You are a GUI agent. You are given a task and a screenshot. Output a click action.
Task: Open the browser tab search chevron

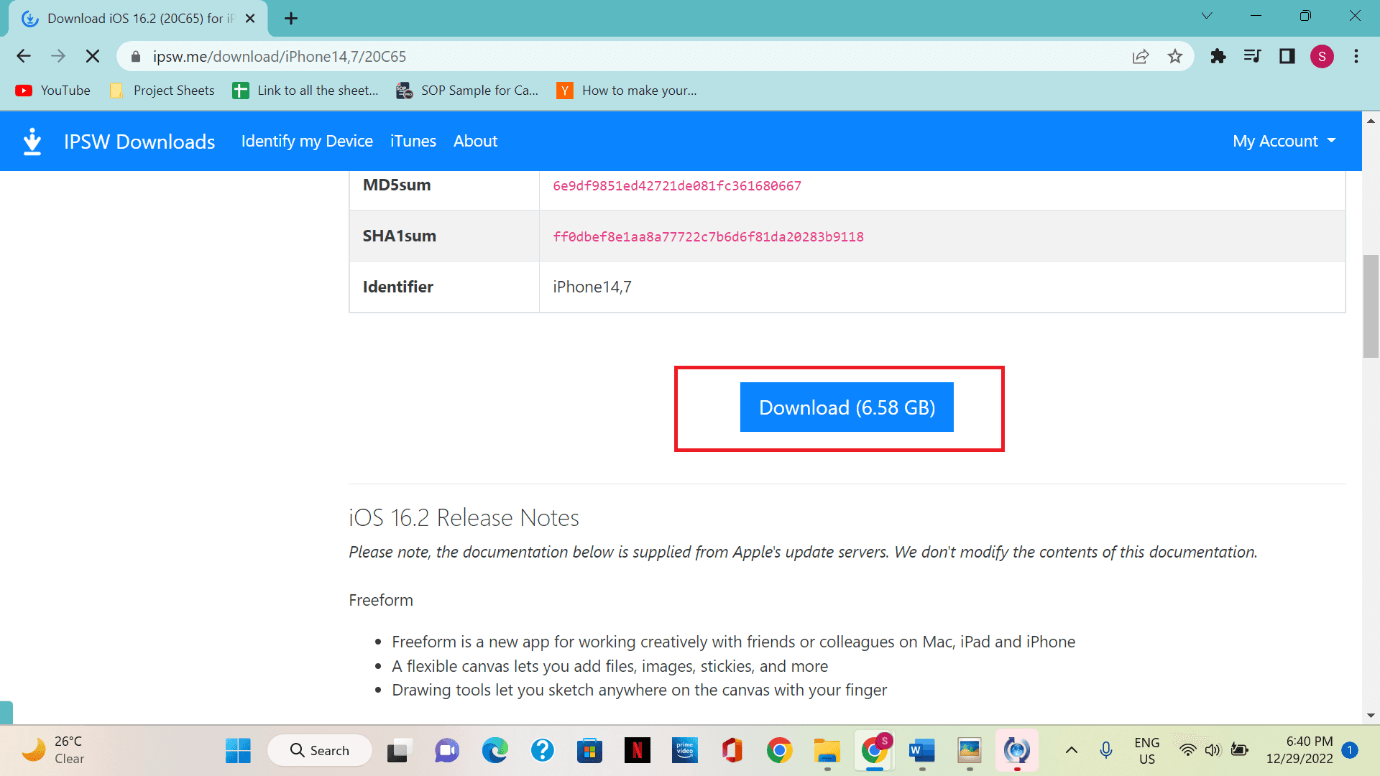click(1207, 17)
